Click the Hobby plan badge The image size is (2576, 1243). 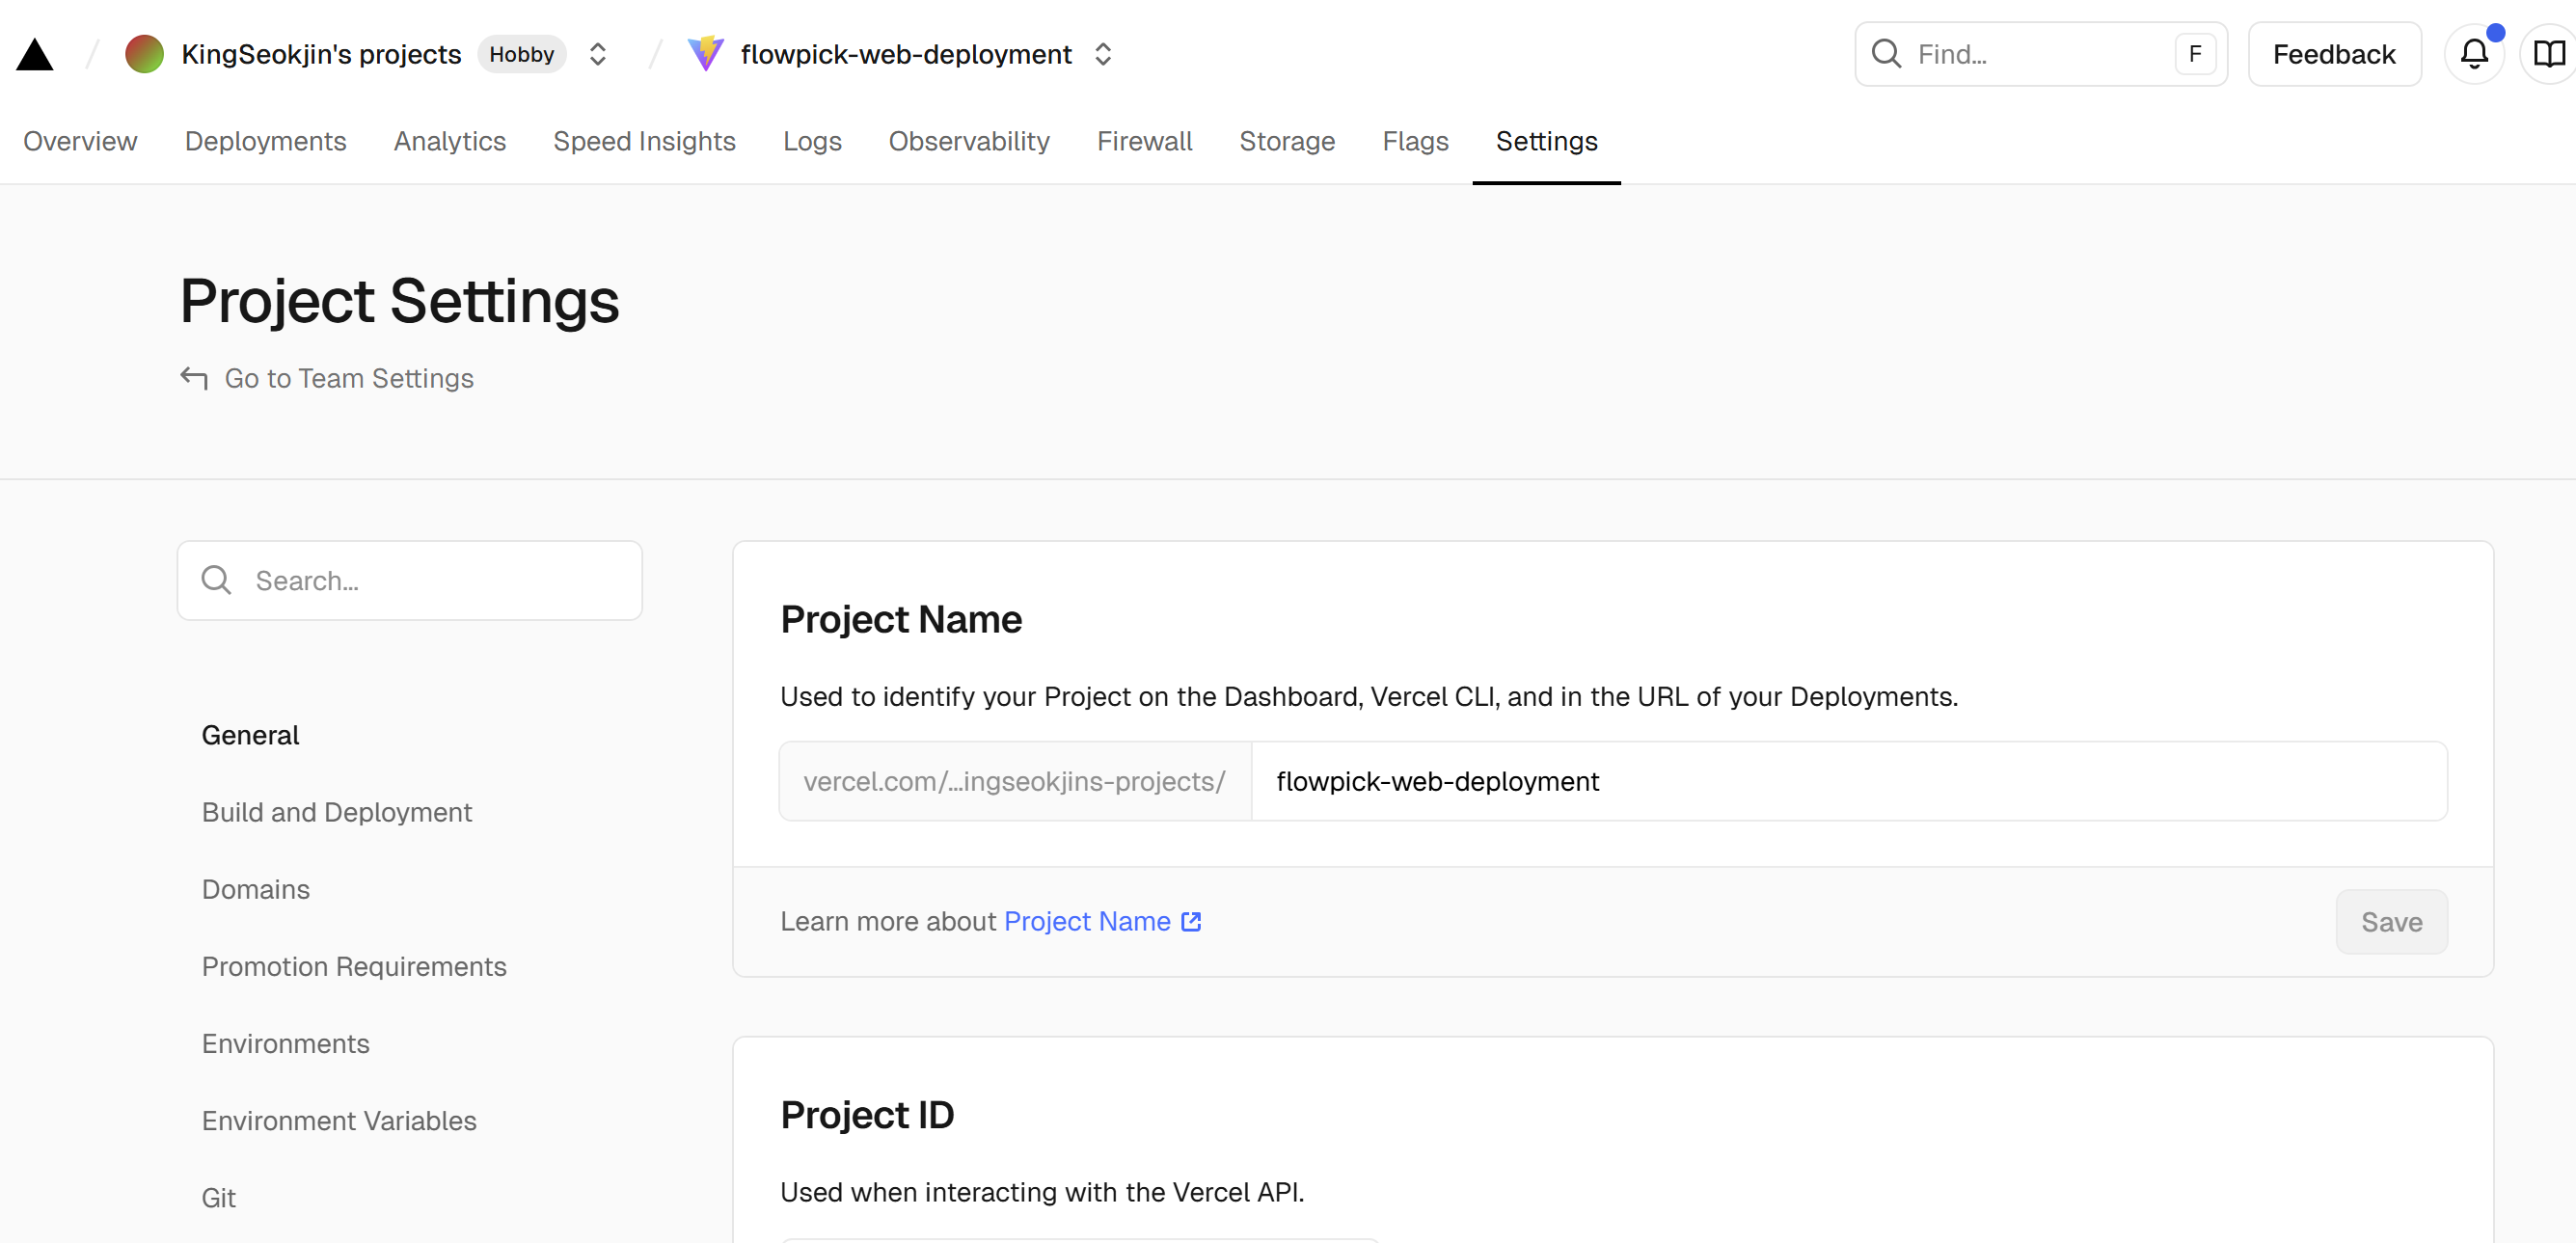tap(521, 54)
